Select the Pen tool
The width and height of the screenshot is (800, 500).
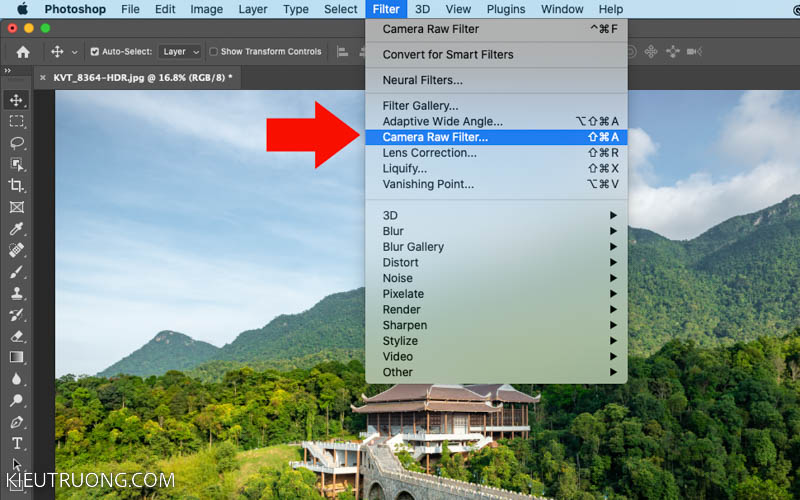click(x=16, y=422)
